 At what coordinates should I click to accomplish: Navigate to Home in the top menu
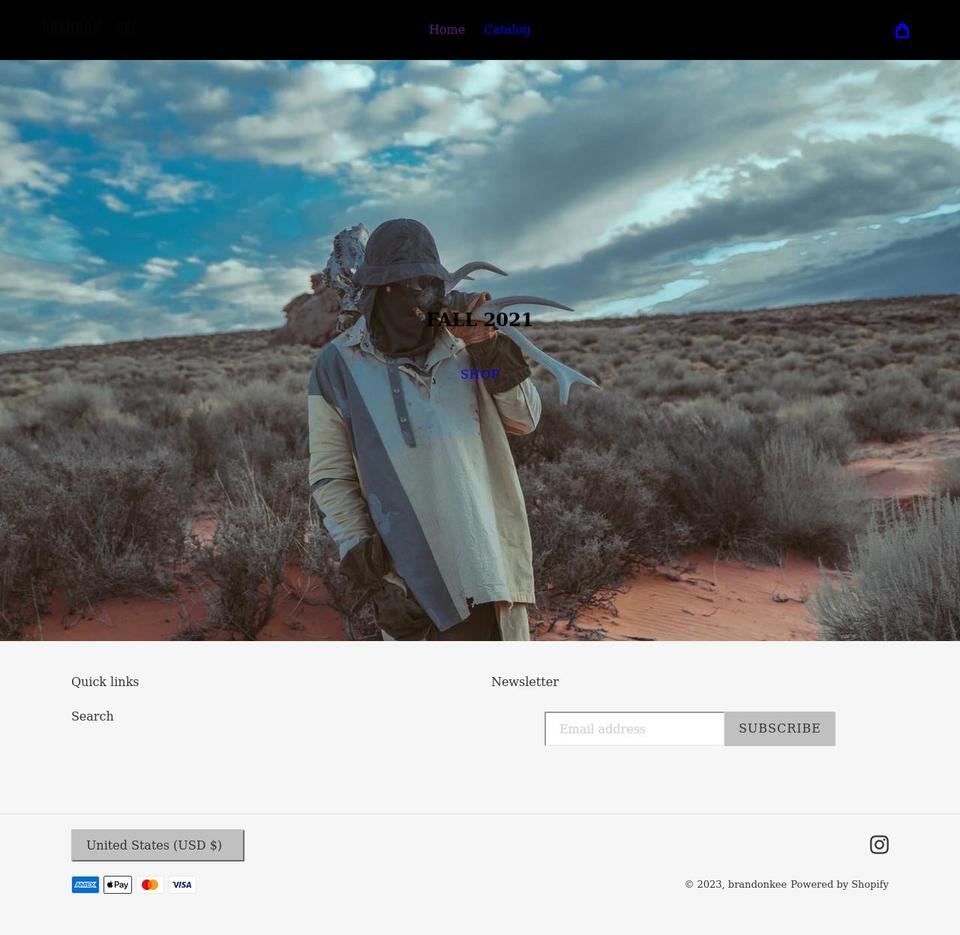pos(447,29)
